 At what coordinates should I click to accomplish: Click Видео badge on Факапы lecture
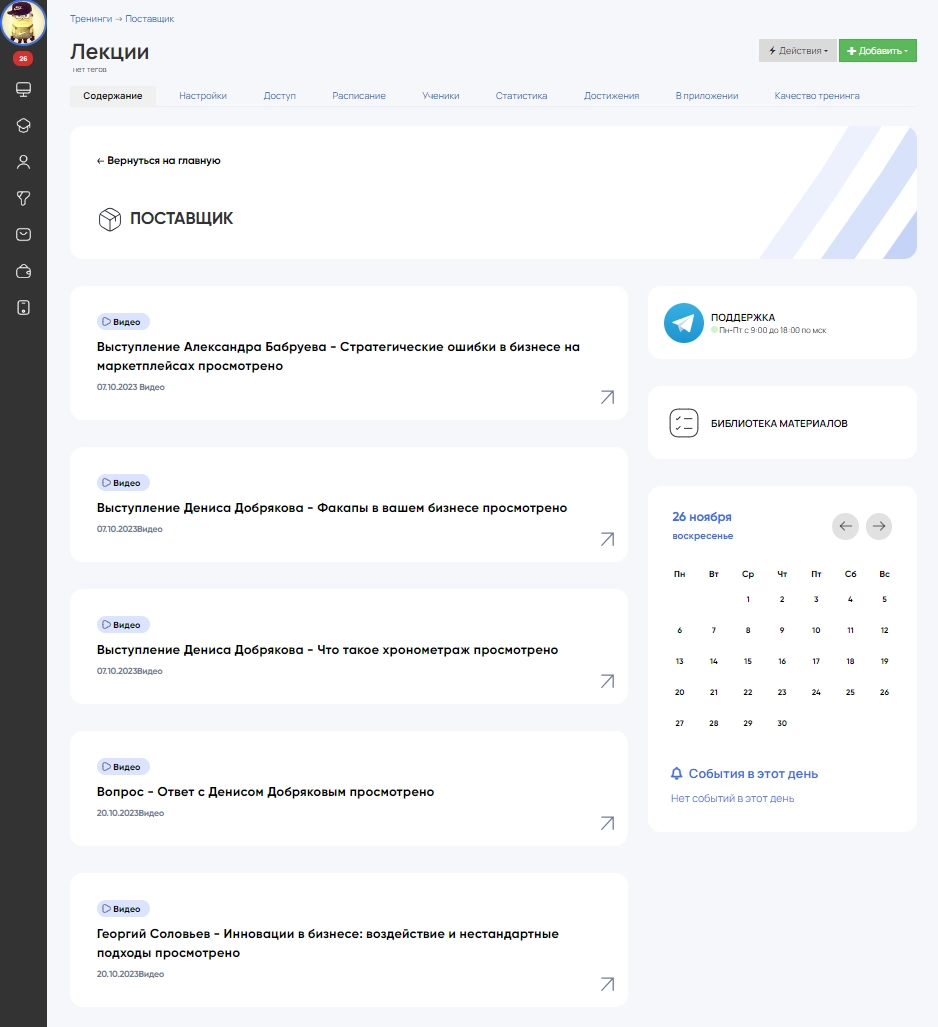point(123,483)
